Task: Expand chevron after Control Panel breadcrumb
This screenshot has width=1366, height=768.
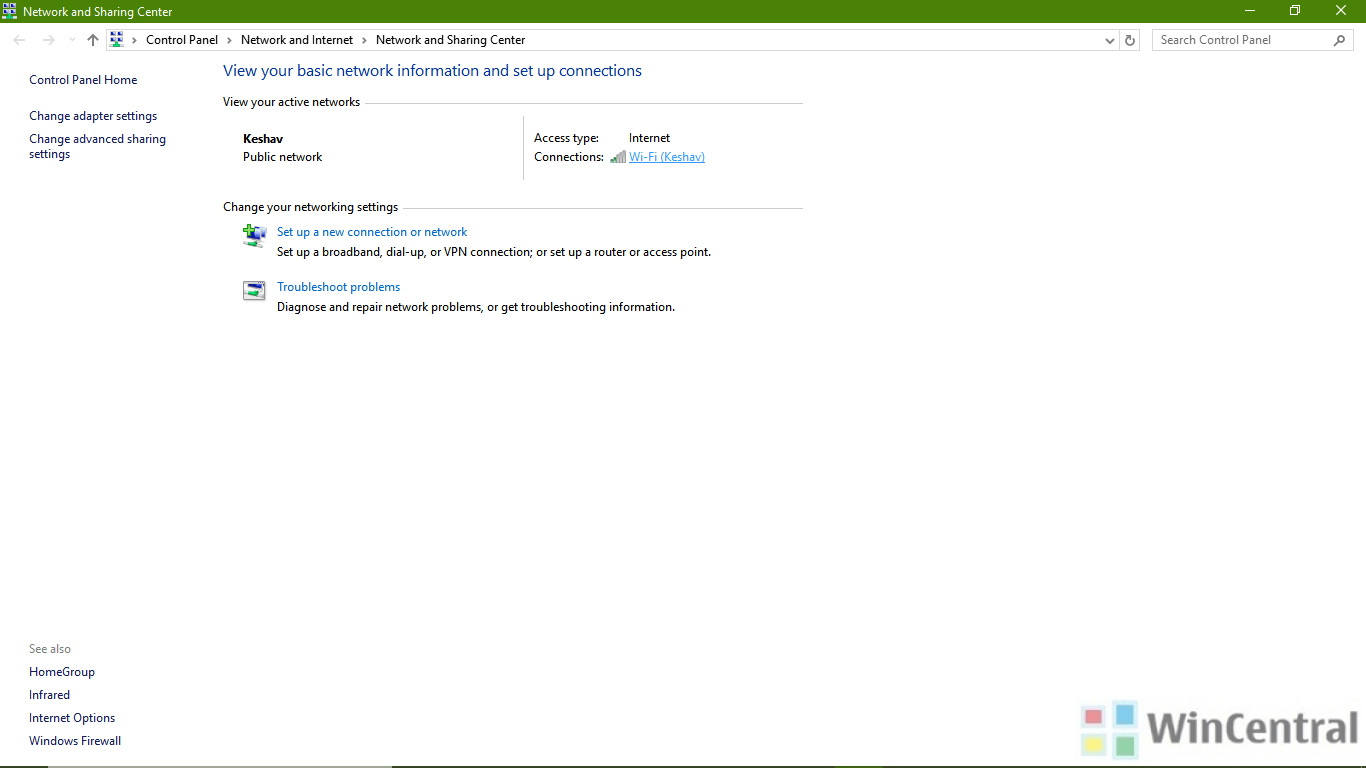Action: click(229, 40)
